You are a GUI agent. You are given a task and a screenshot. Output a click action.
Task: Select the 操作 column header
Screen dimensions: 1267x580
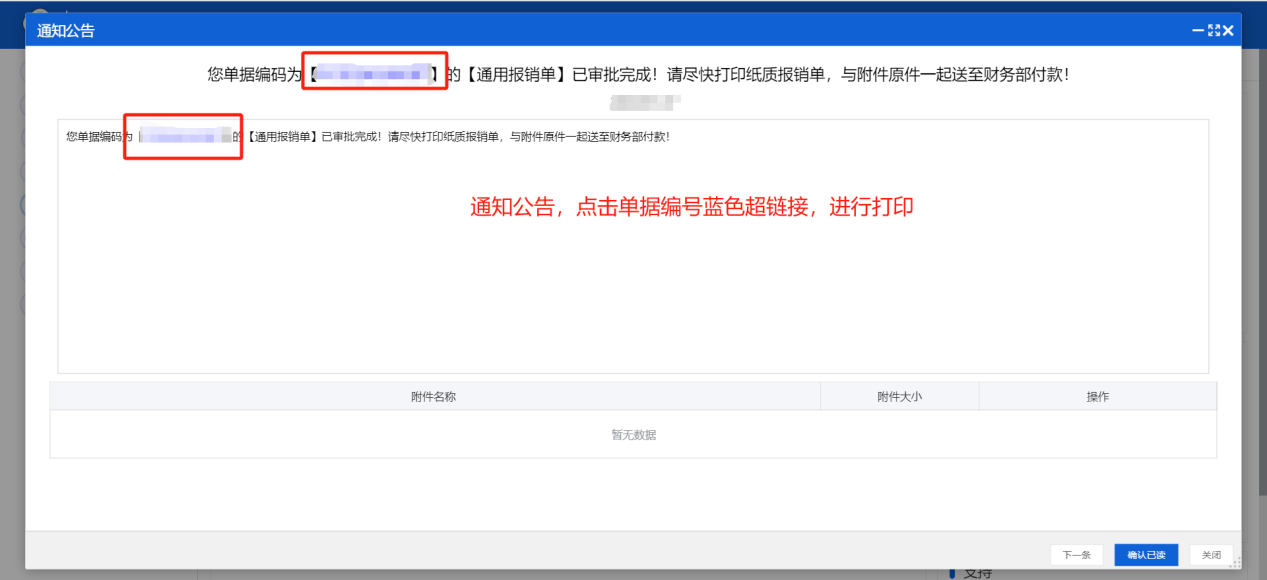point(1097,396)
